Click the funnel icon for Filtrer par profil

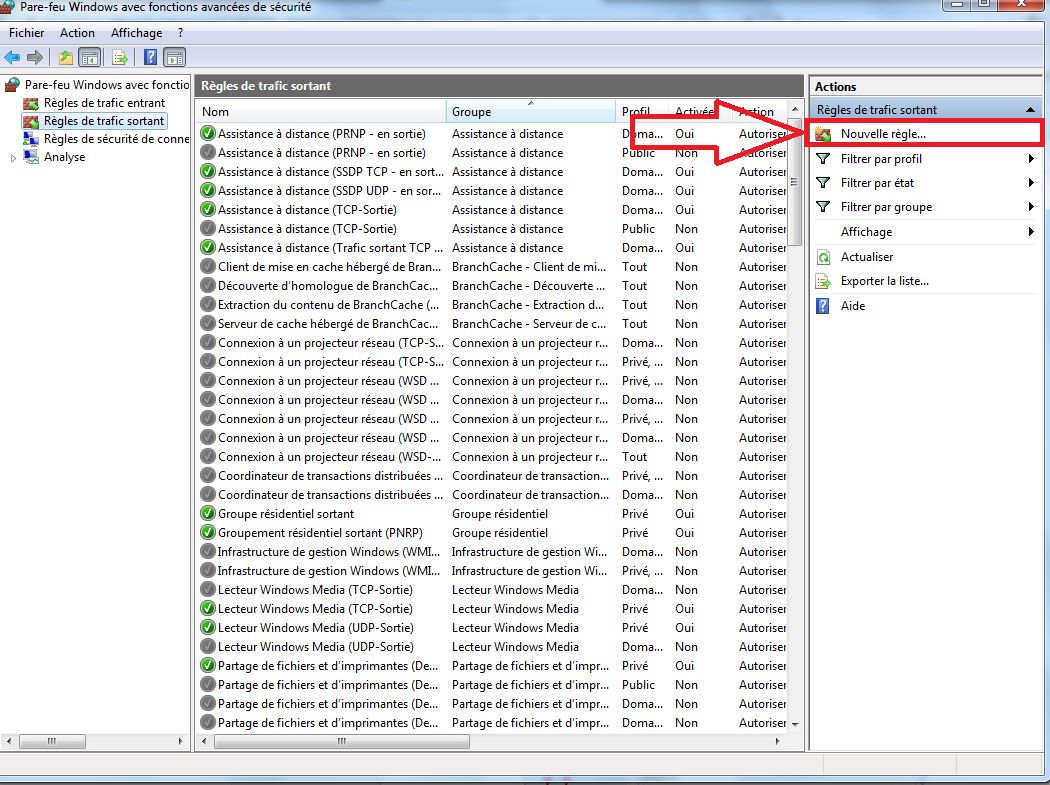[823, 159]
